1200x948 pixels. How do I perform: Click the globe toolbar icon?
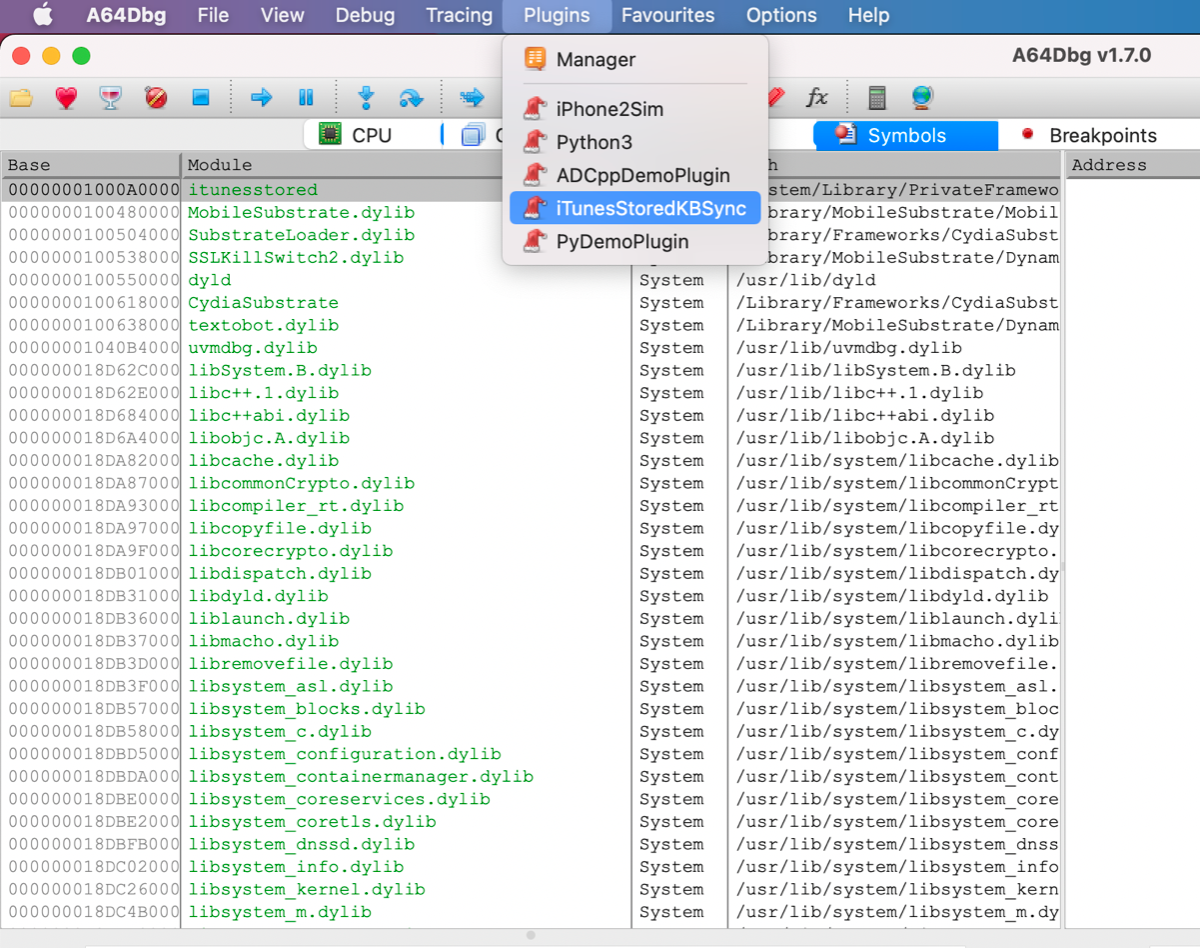click(x=922, y=98)
